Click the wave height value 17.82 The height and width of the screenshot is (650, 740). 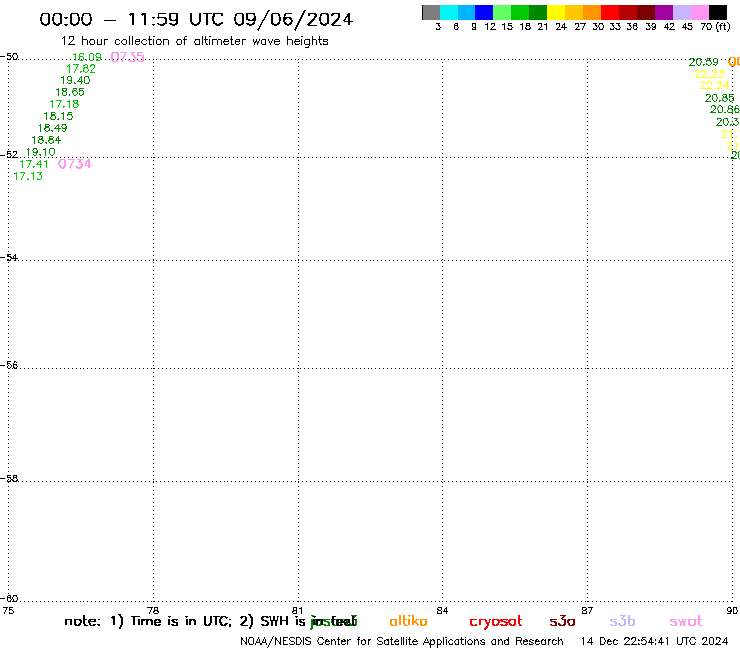coord(81,69)
